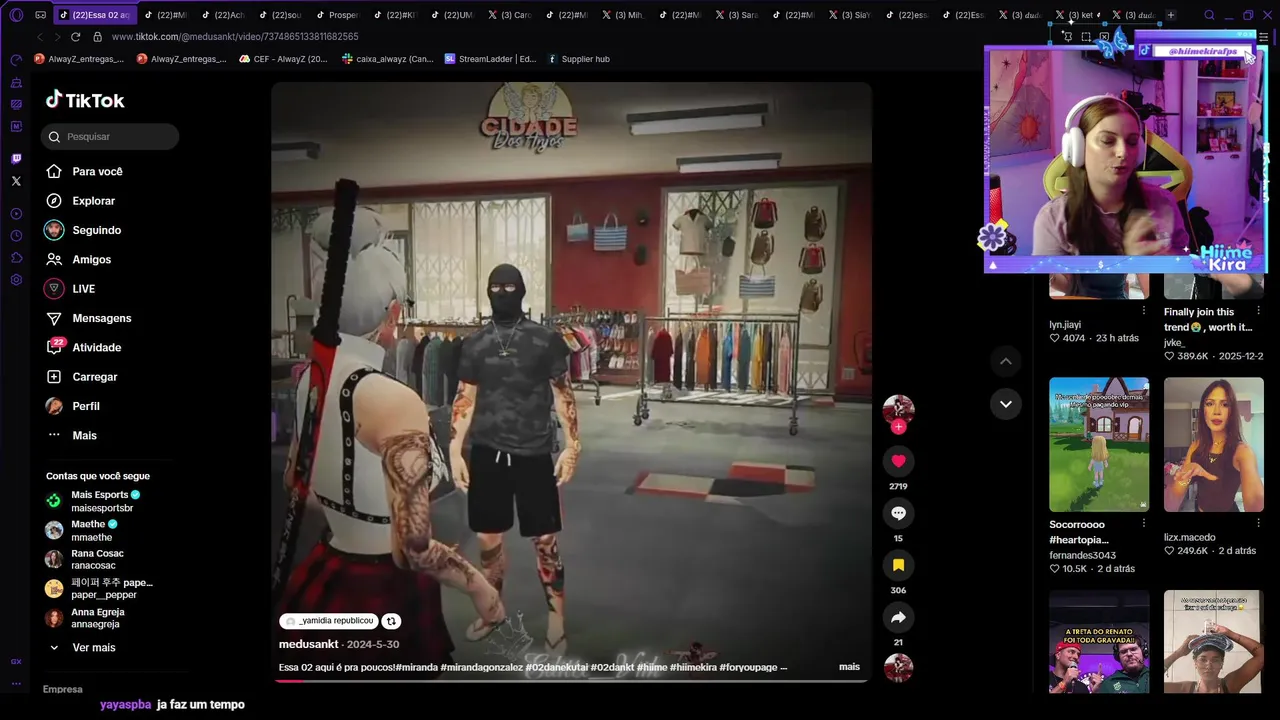Go to previous video with up chevron

[1006, 361]
